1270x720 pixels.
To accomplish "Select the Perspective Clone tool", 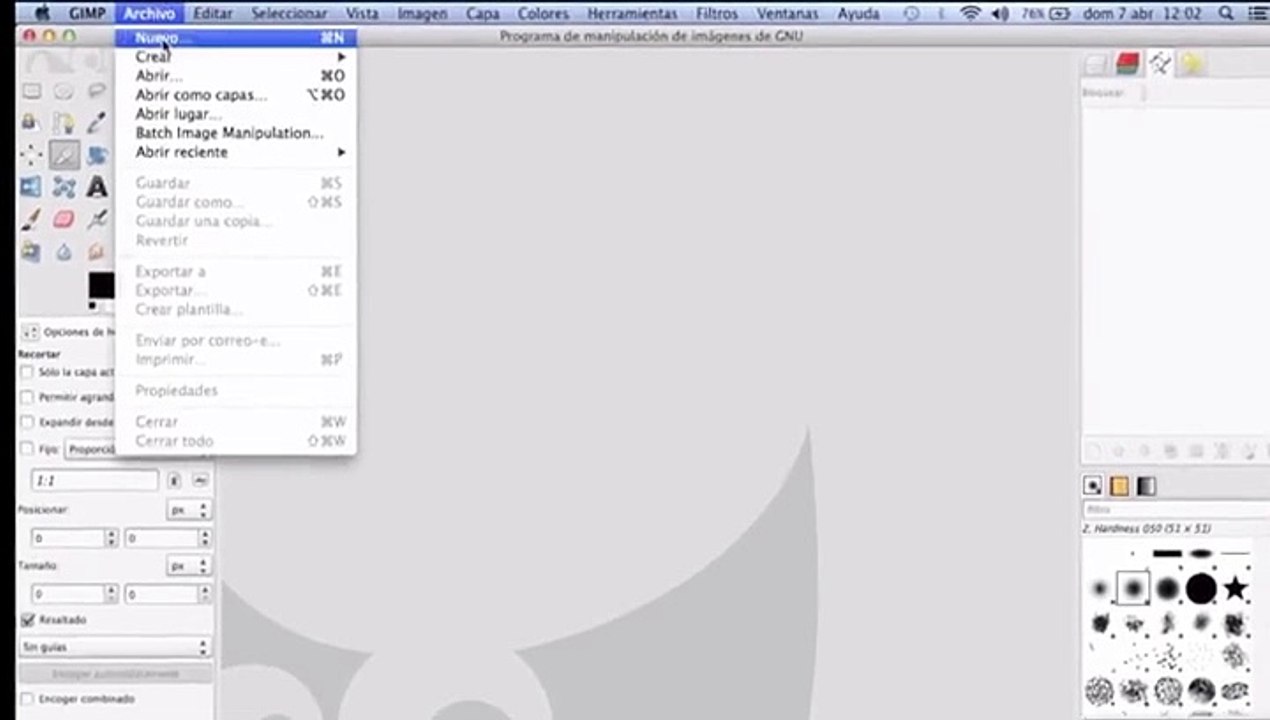I will pos(32,251).
